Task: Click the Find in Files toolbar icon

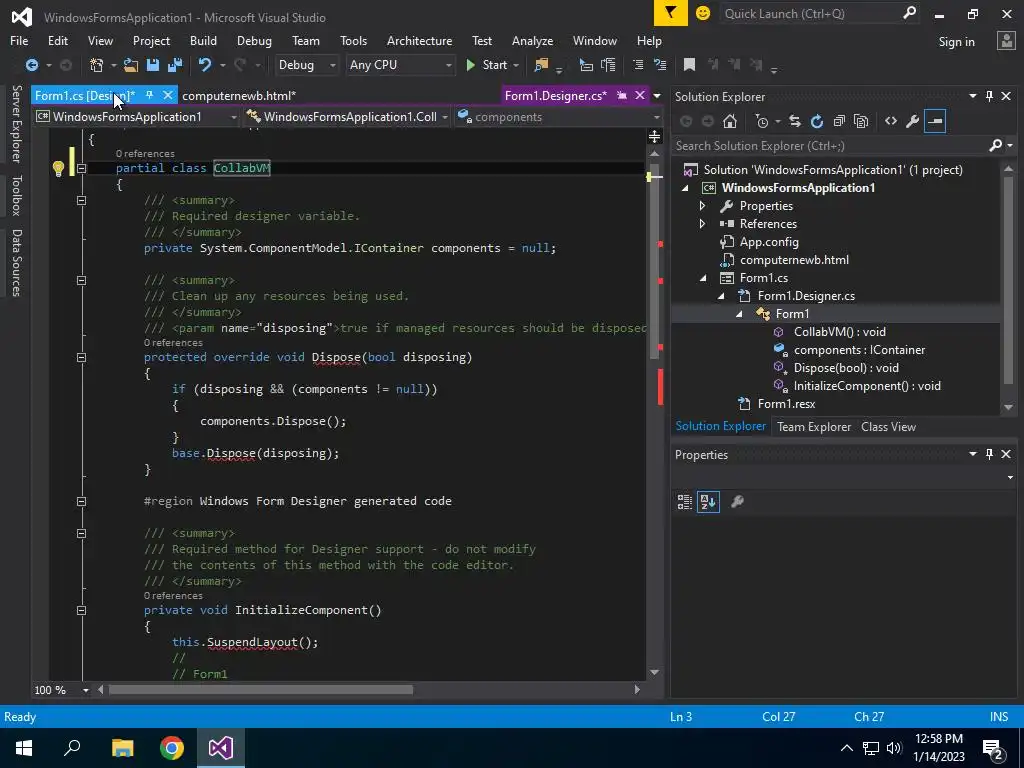Action: click(x=541, y=65)
